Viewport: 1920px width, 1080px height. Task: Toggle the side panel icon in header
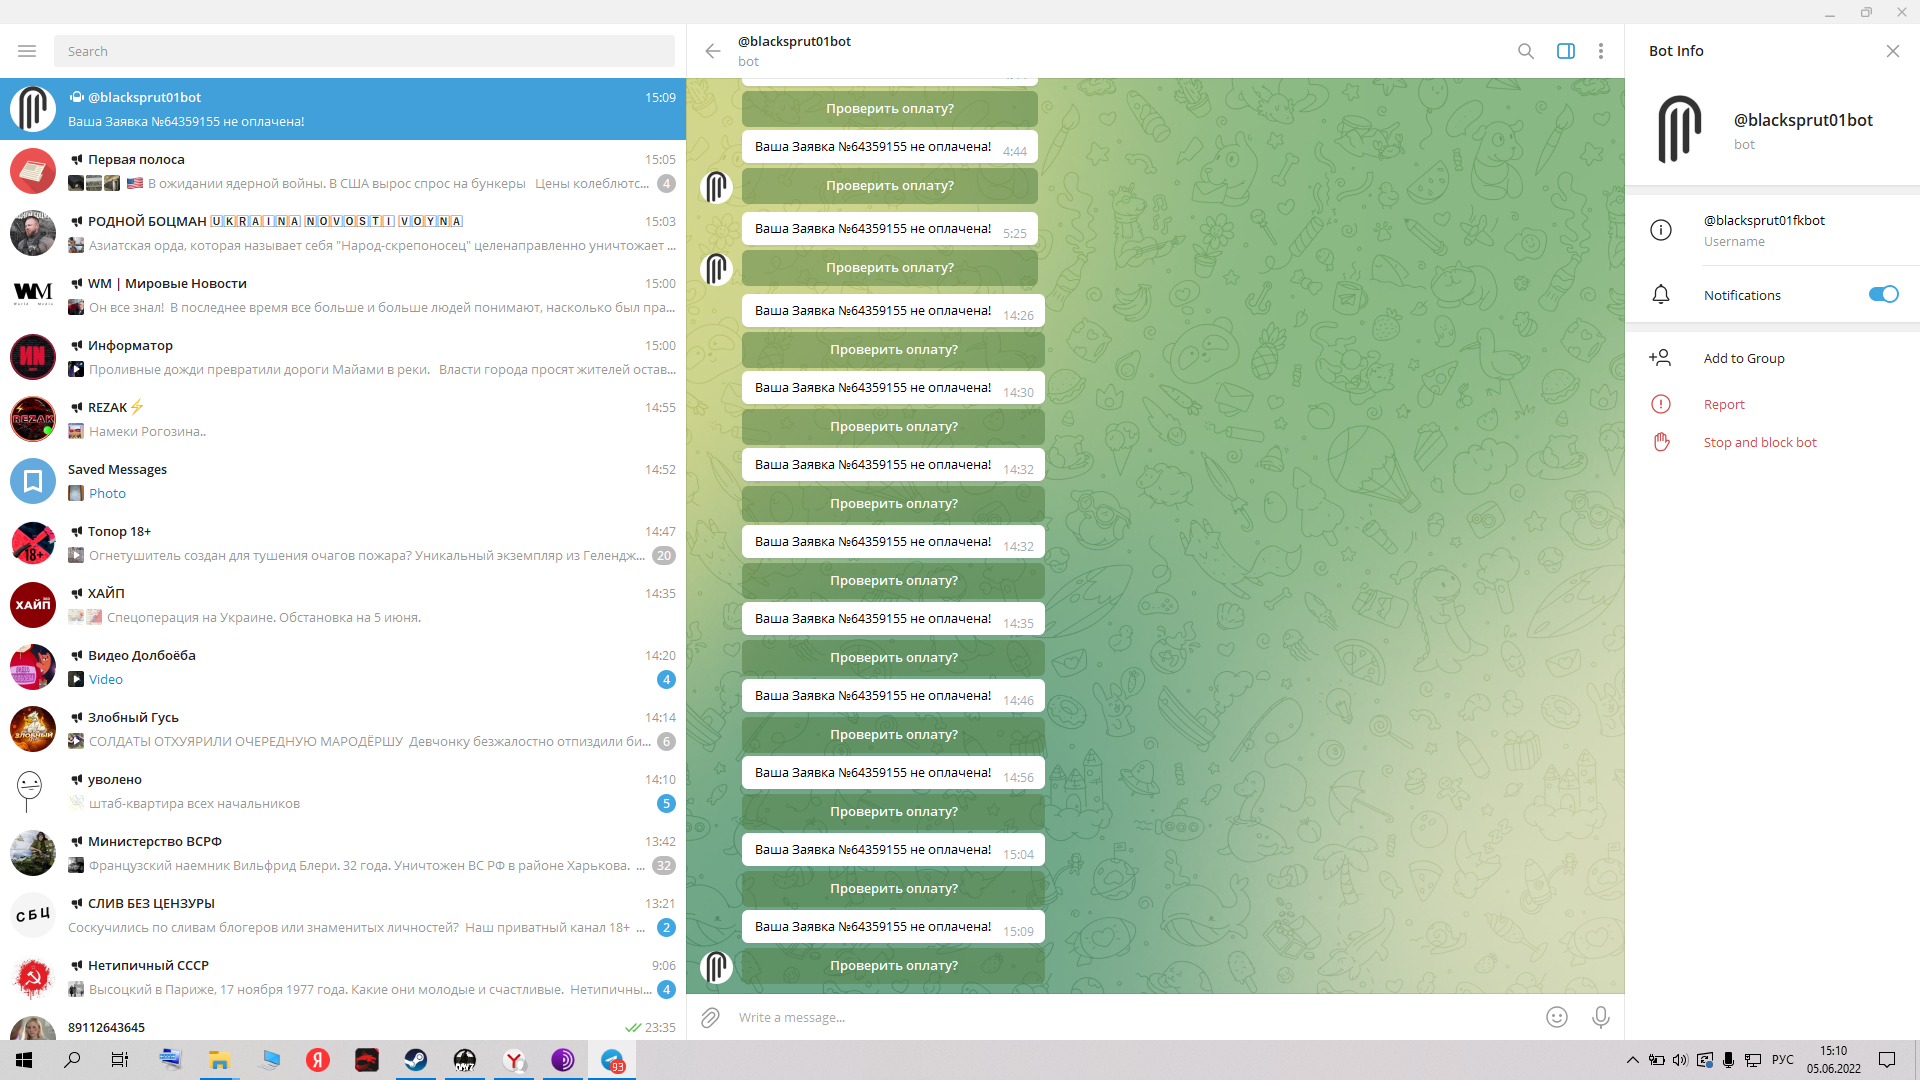(x=1566, y=51)
